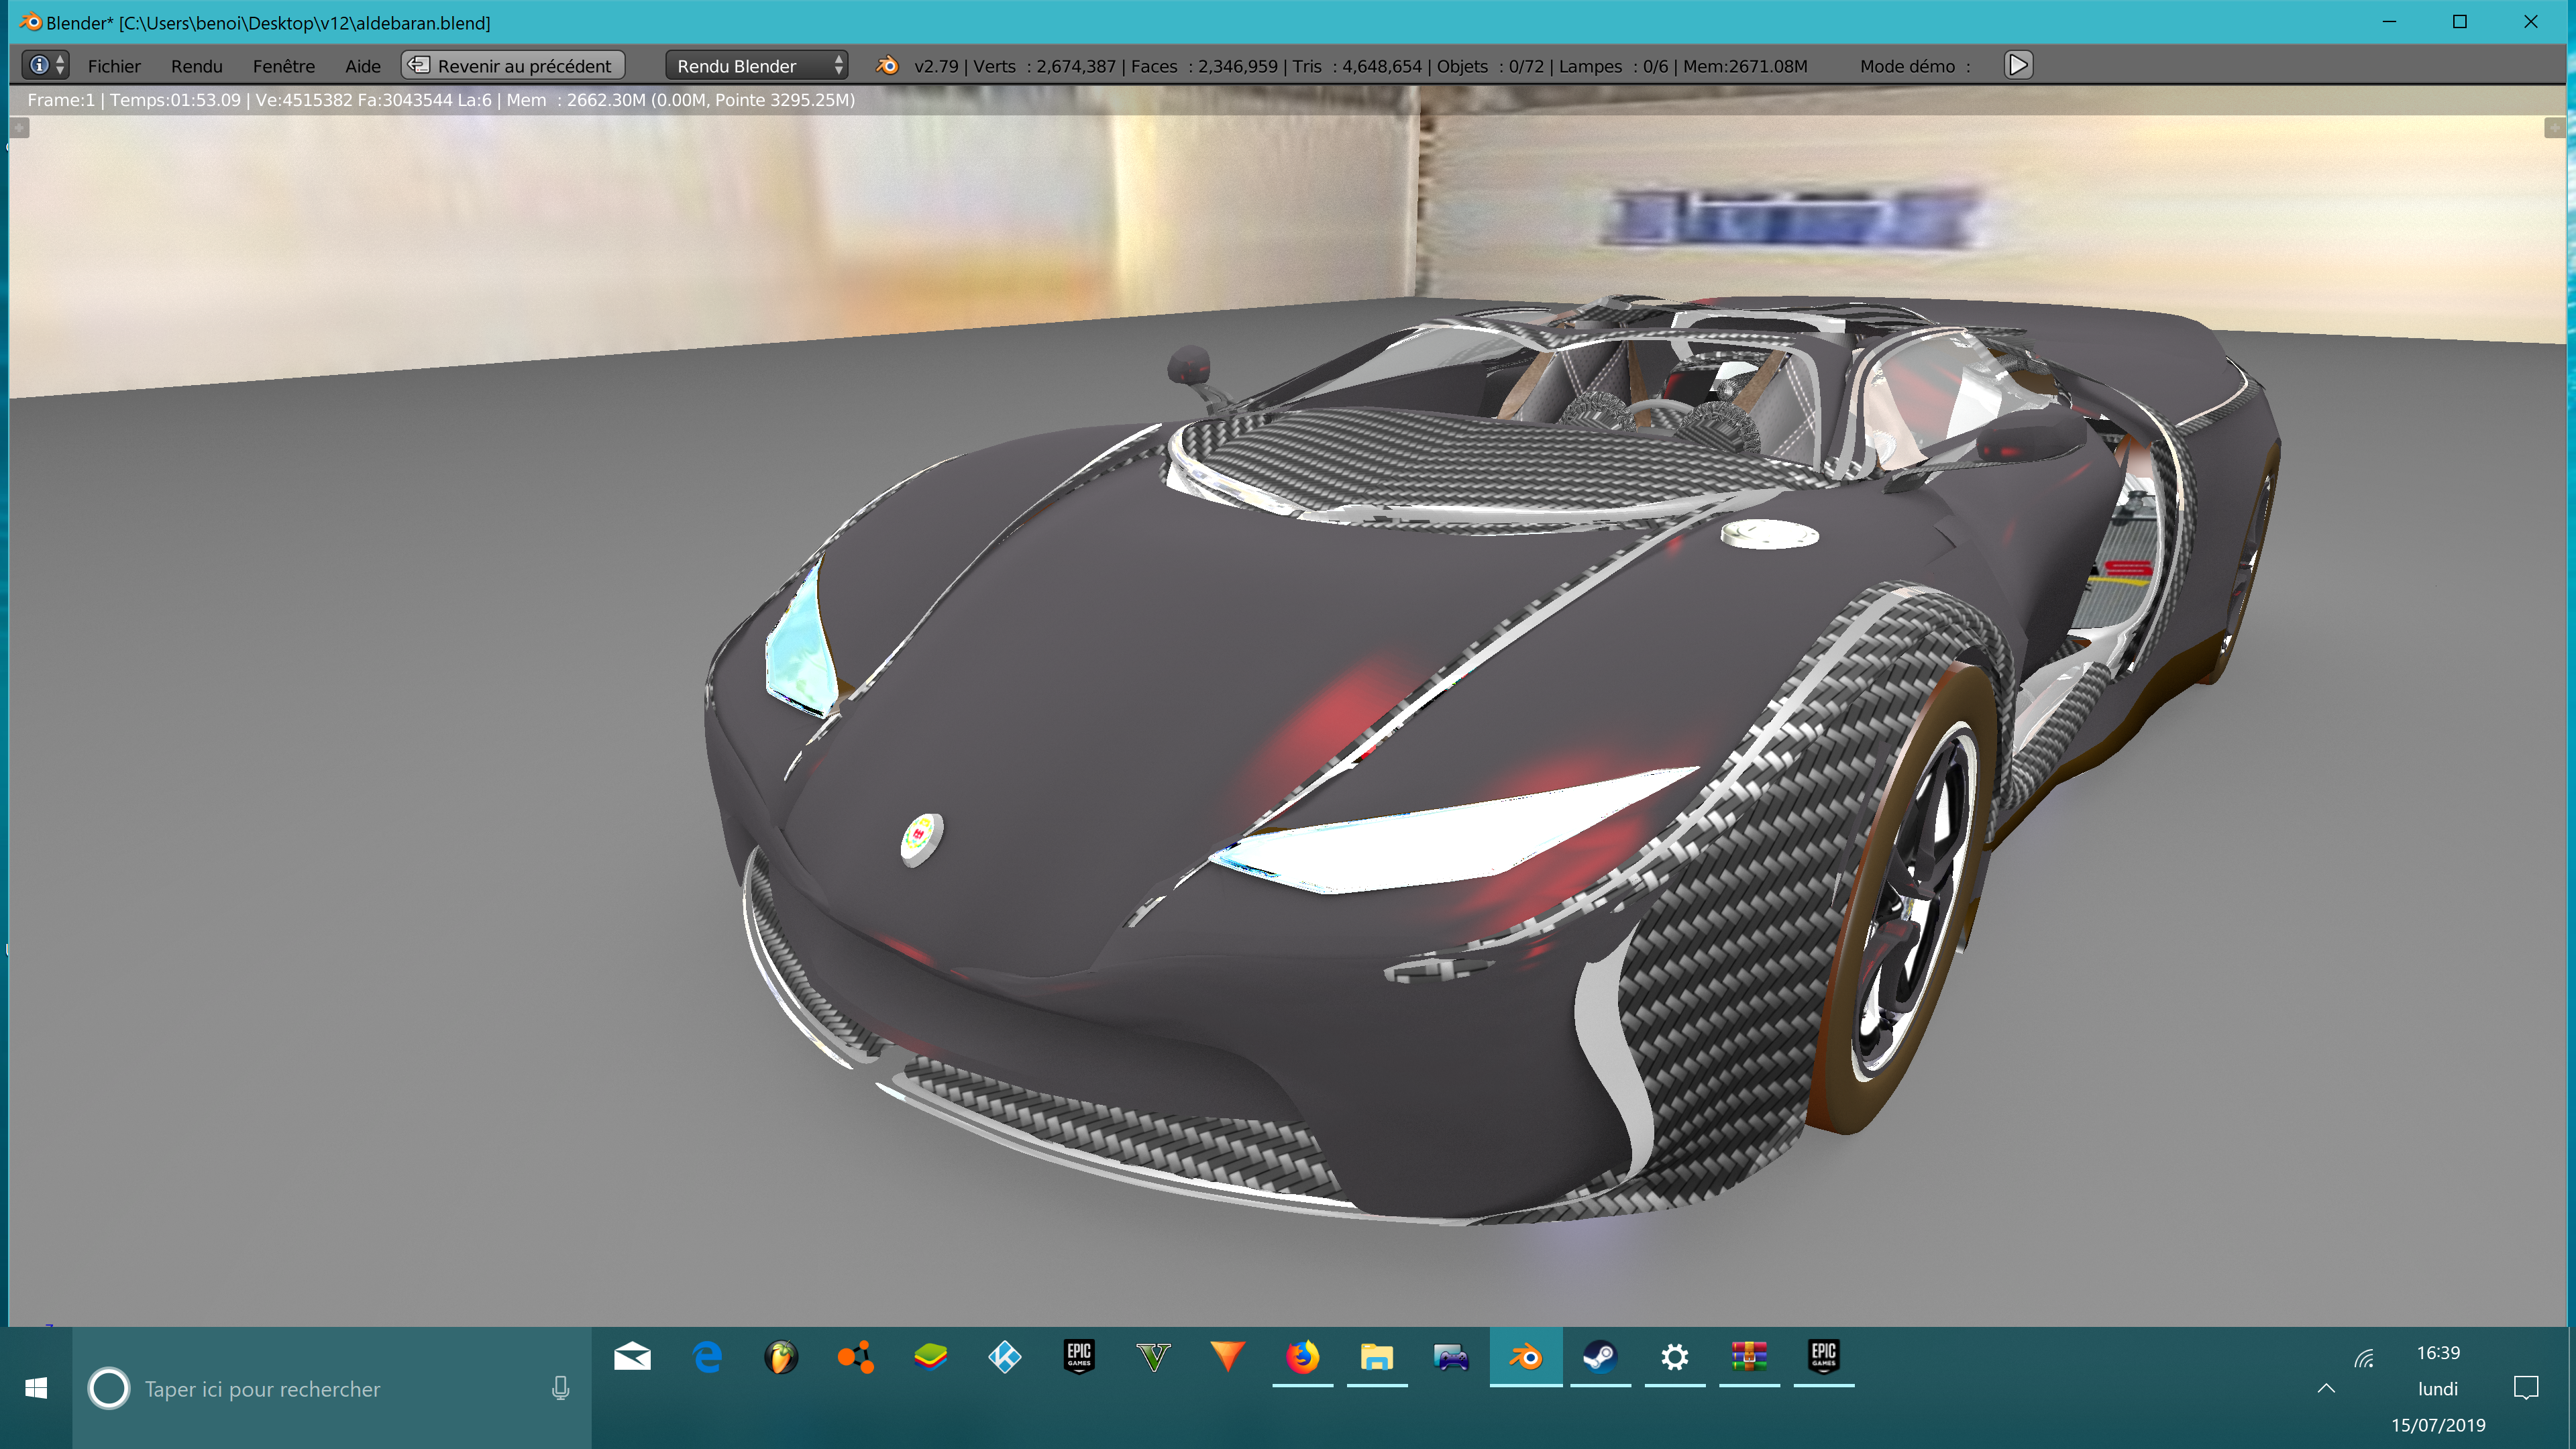Image resolution: width=2576 pixels, height=1449 pixels.
Task: Open the Fichier menu
Action: coord(114,66)
